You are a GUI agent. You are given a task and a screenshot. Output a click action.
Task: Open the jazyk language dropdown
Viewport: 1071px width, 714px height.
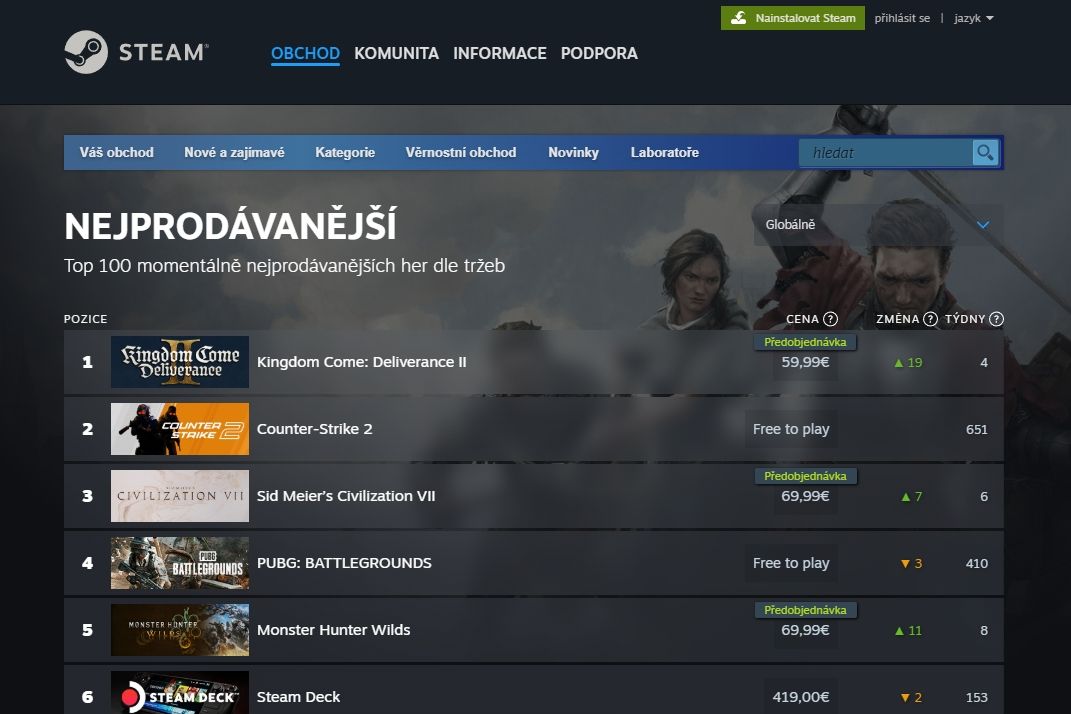973,18
